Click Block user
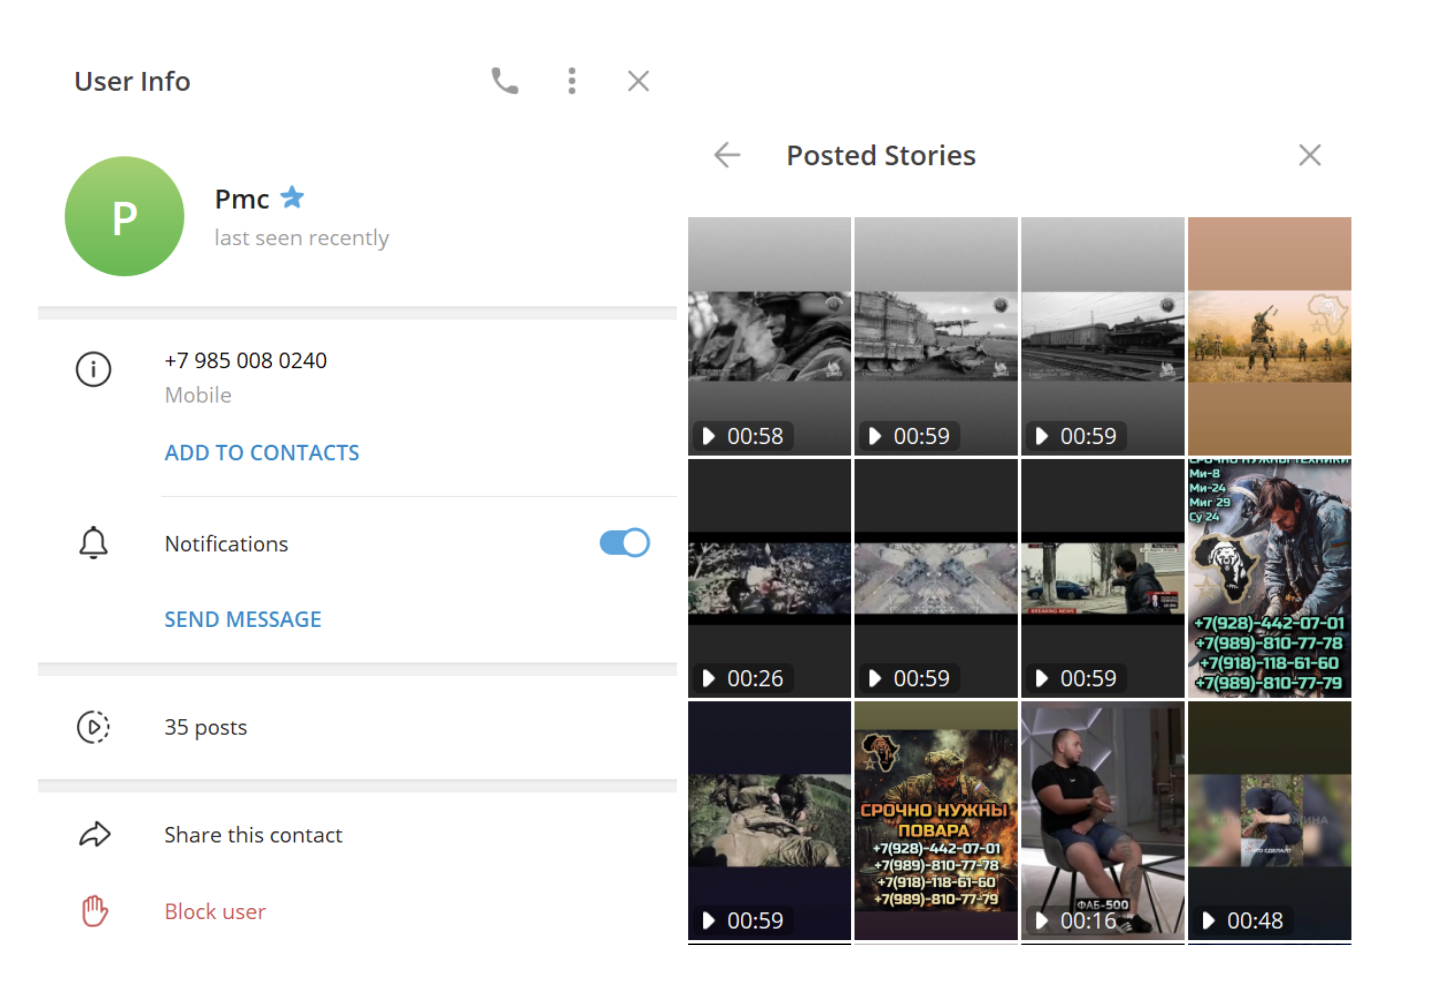The width and height of the screenshot is (1446, 1000). [215, 912]
